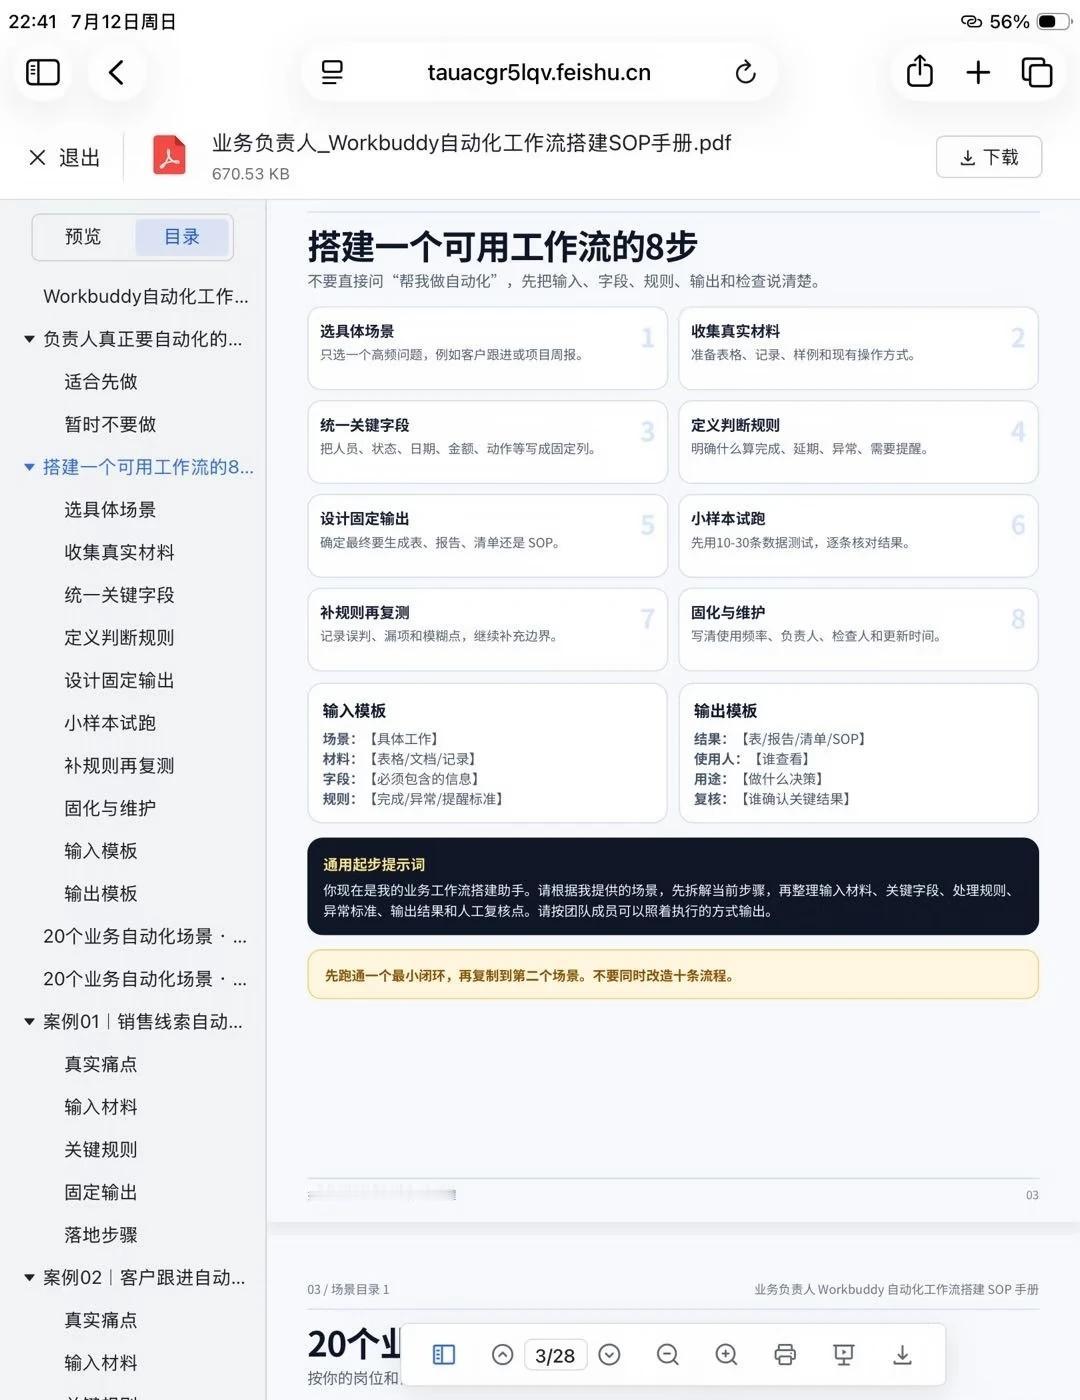Jump to 小样本试跑 in outline
Image resolution: width=1080 pixels, height=1400 pixels.
coord(110,723)
